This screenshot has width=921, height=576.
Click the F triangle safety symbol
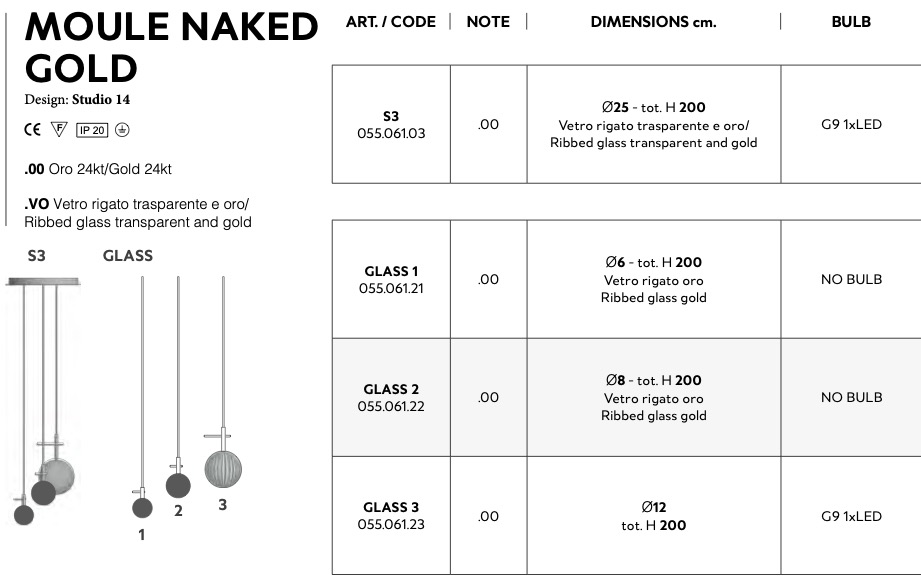coord(59,130)
